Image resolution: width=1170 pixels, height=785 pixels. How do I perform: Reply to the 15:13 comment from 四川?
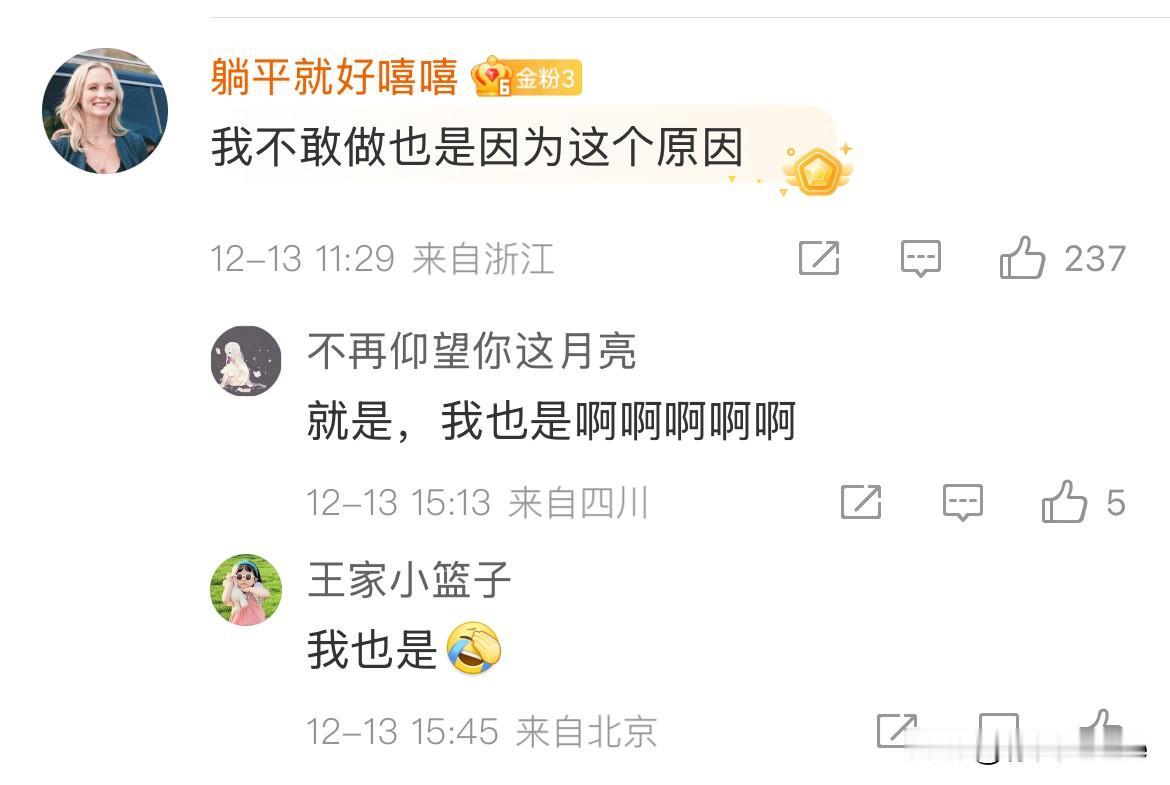coord(963,501)
